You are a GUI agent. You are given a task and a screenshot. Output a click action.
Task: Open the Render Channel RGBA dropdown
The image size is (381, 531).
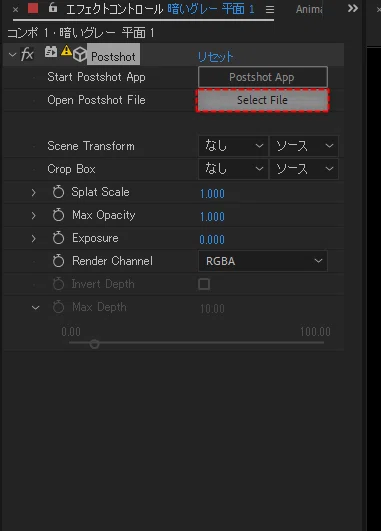tap(263, 261)
